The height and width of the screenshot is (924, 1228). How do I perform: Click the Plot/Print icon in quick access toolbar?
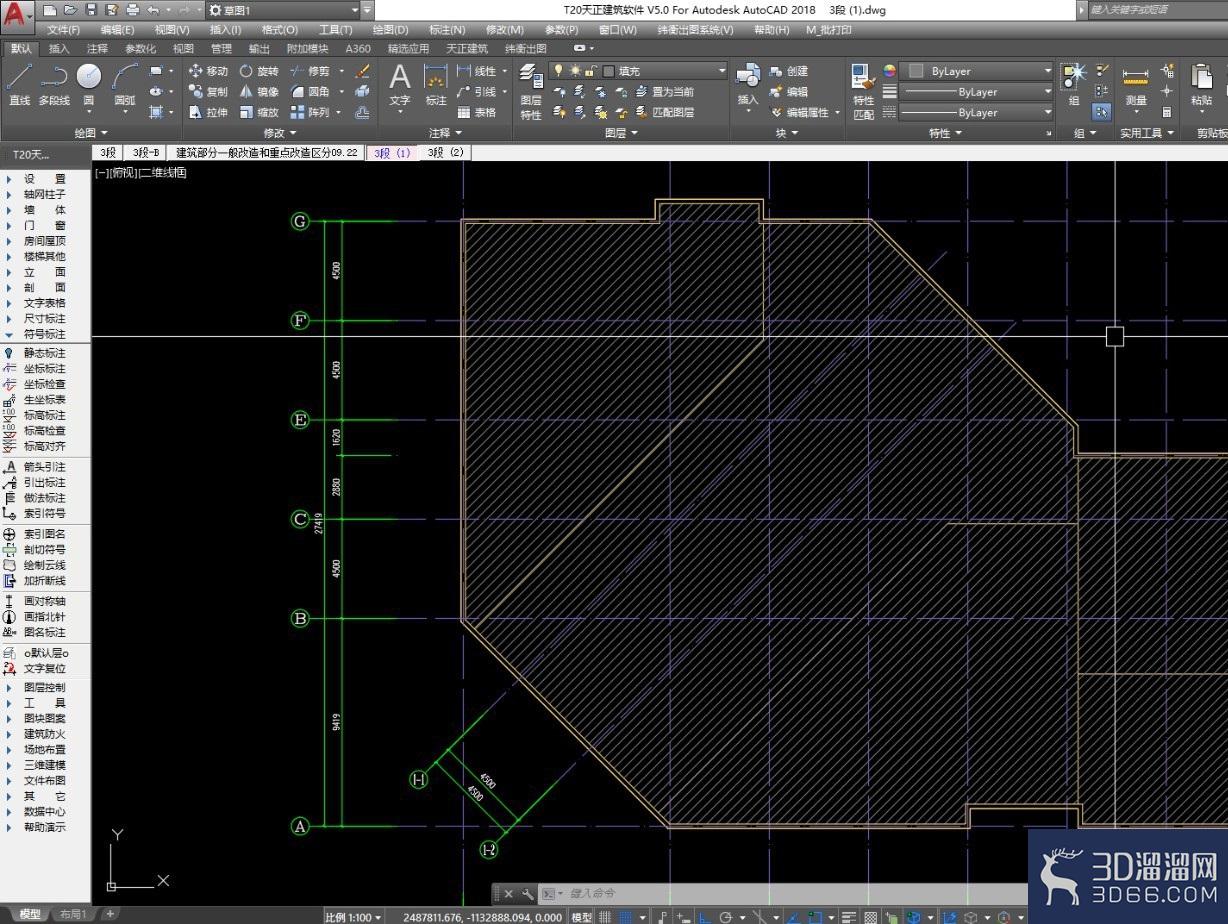point(133,10)
